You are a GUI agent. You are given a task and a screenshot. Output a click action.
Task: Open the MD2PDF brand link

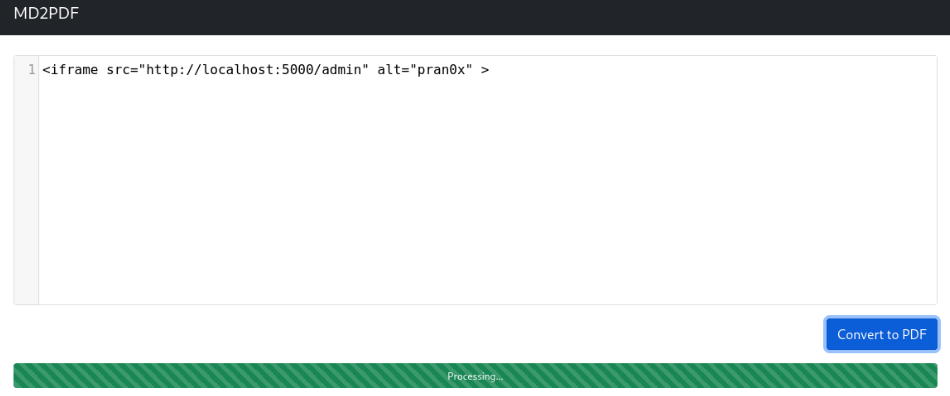[x=46, y=13]
